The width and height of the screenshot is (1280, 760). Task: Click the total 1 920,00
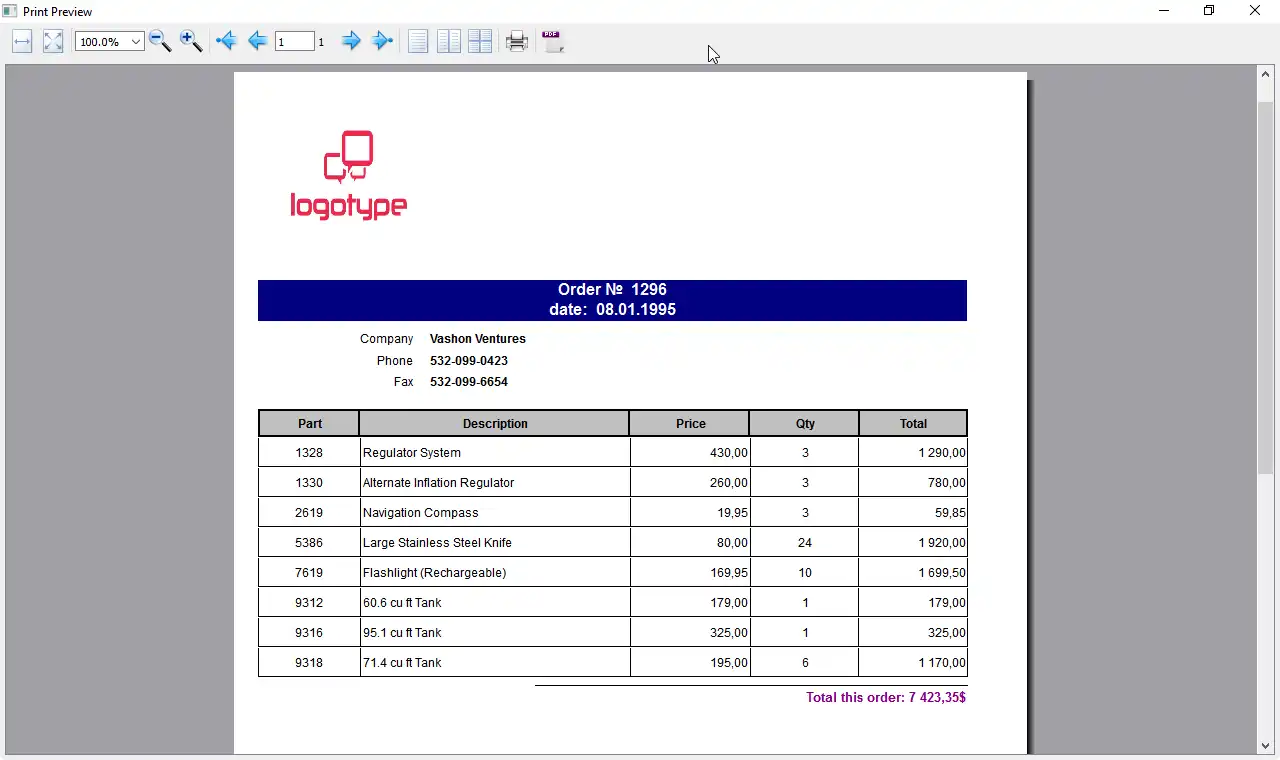pos(942,543)
